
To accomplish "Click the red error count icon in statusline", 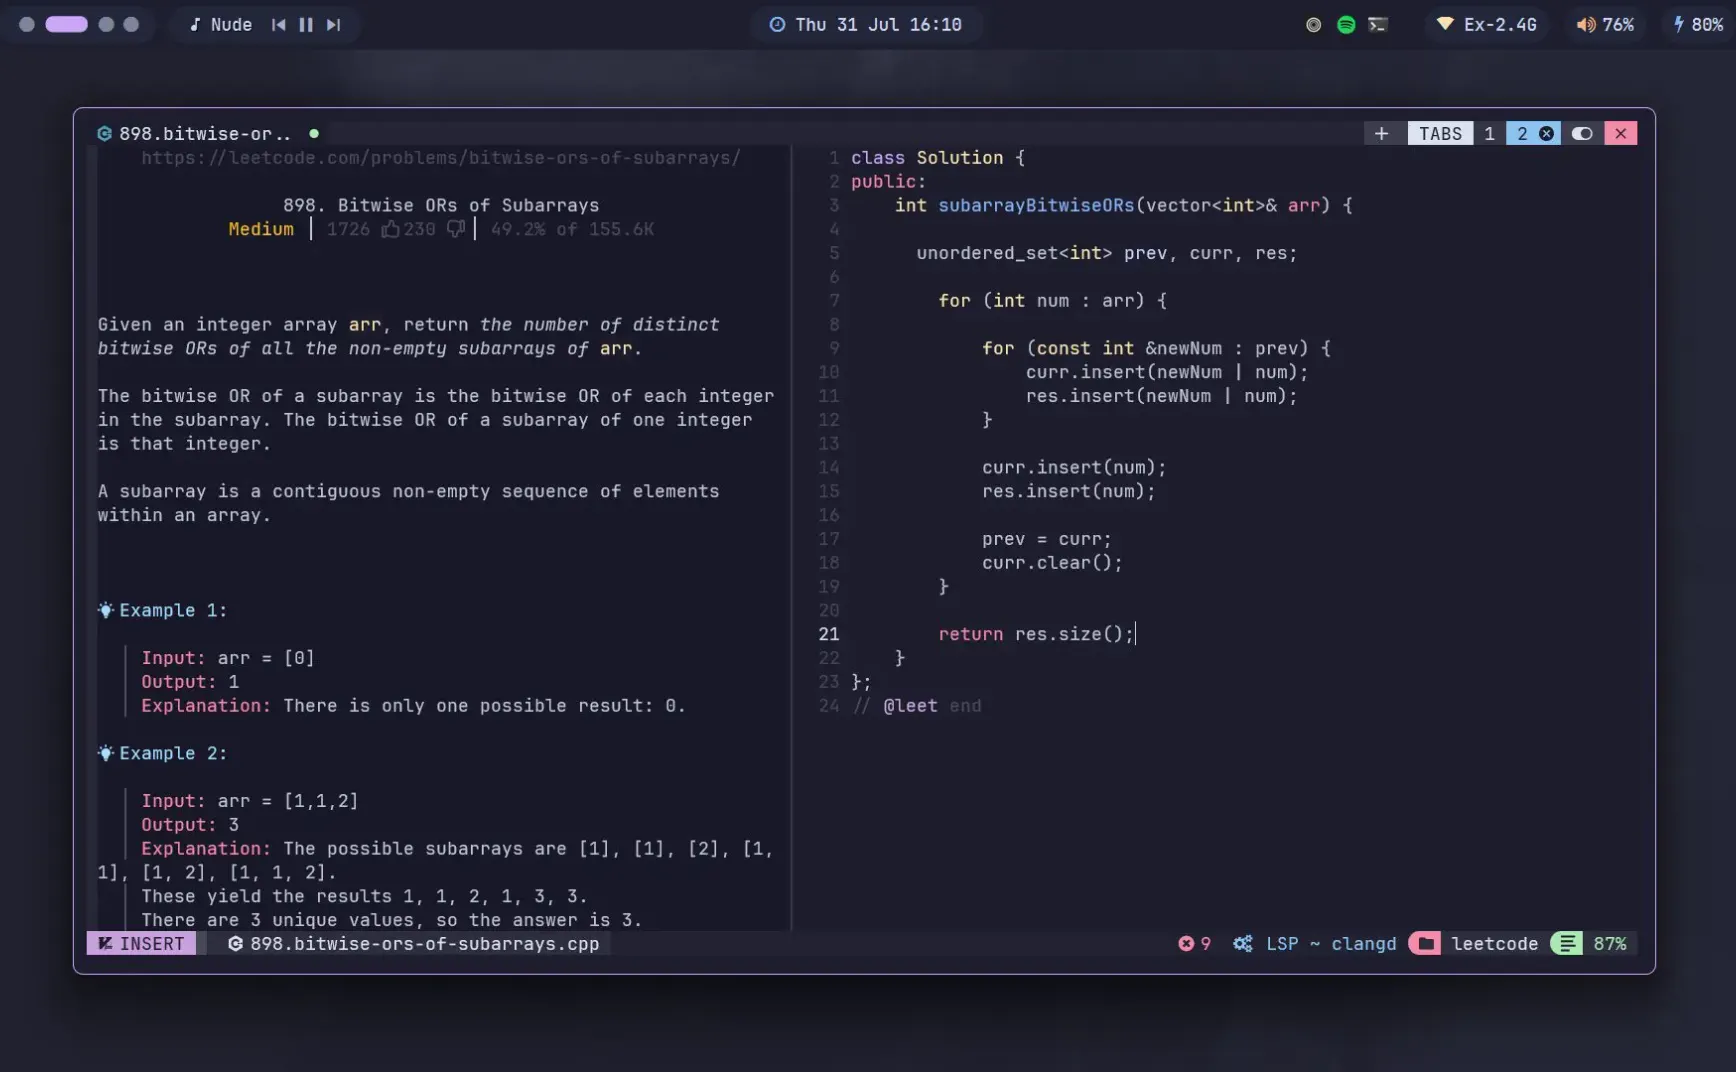I will [x=1186, y=943].
